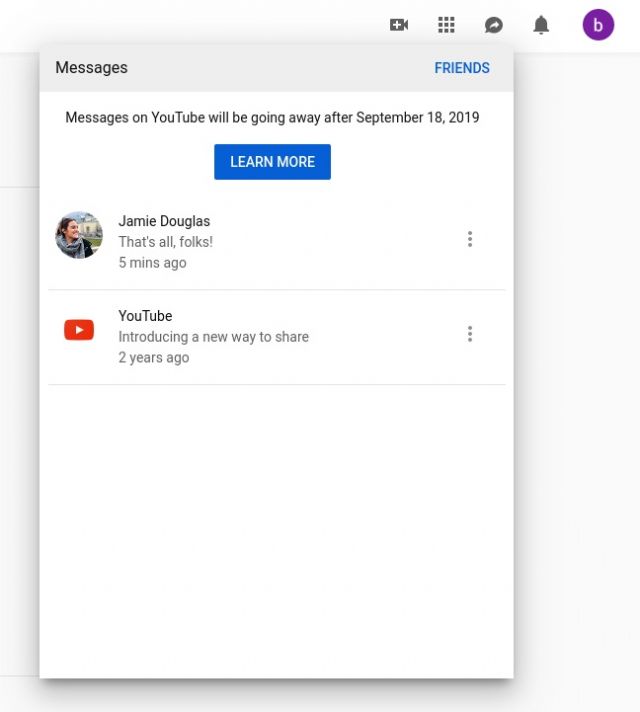The image size is (640, 712).
Task: Click the '5 mins ago' timestamp
Action: point(153,263)
